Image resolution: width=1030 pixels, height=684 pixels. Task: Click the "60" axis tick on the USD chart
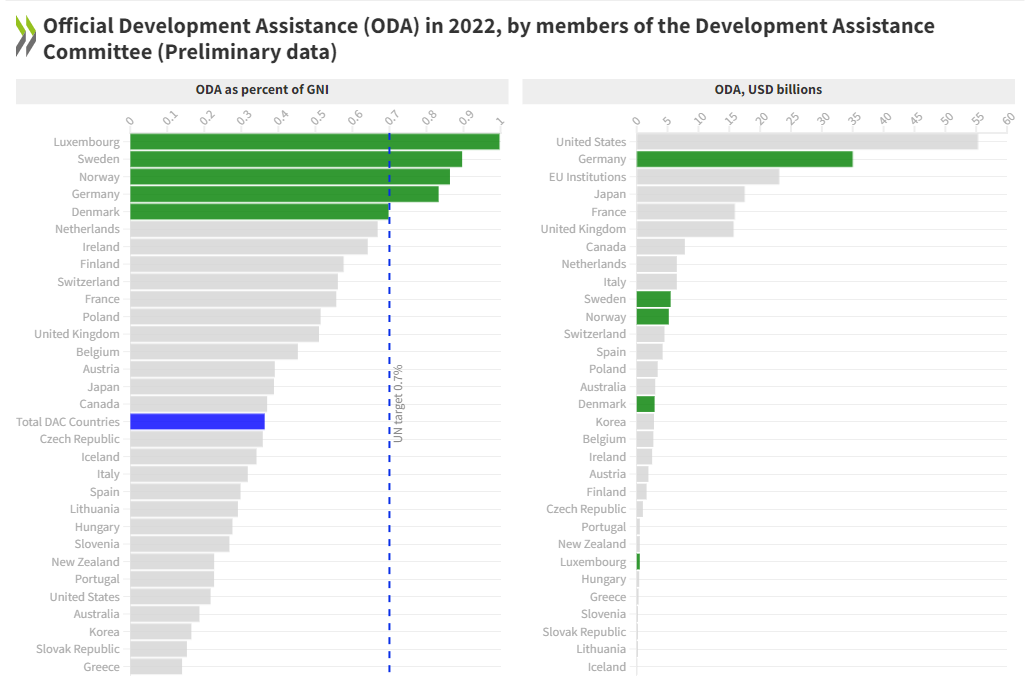[x=1007, y=116]
